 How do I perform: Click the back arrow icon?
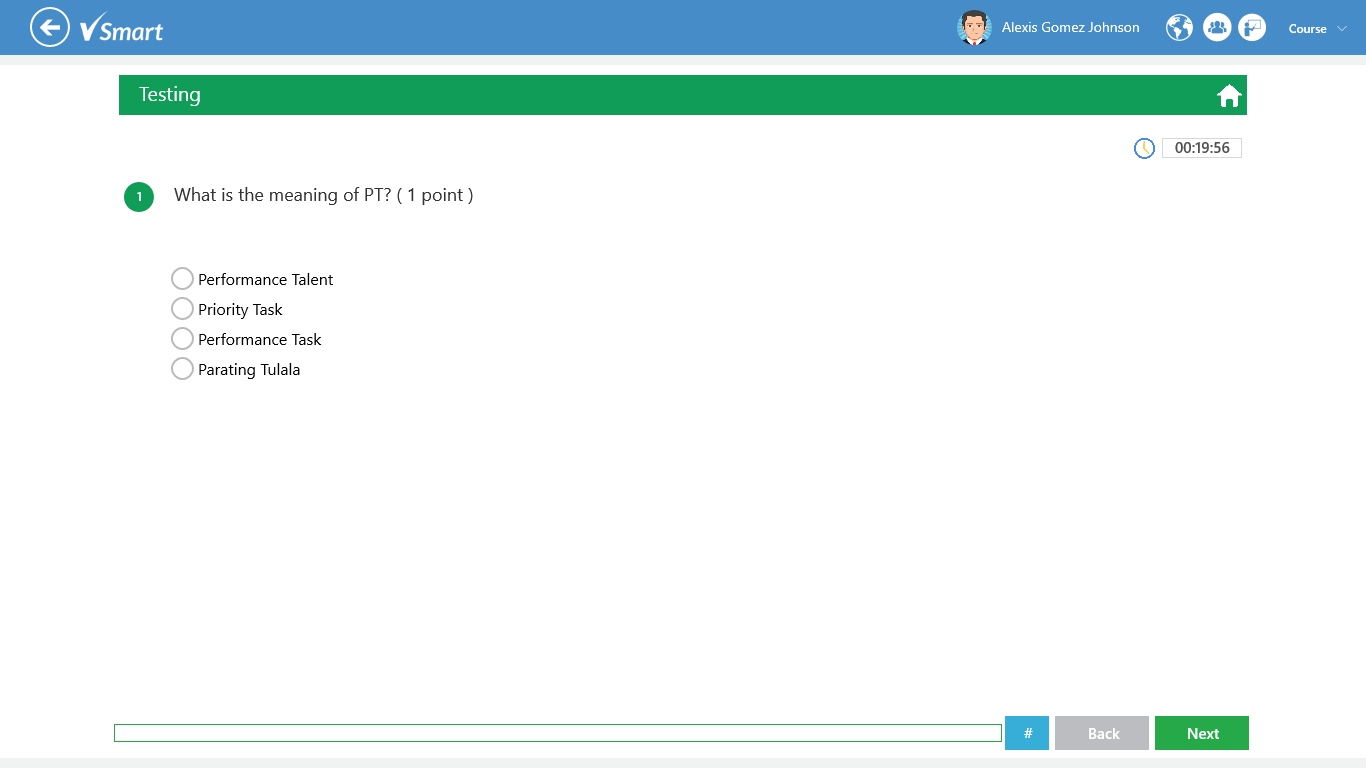click(x=49, y=27)
